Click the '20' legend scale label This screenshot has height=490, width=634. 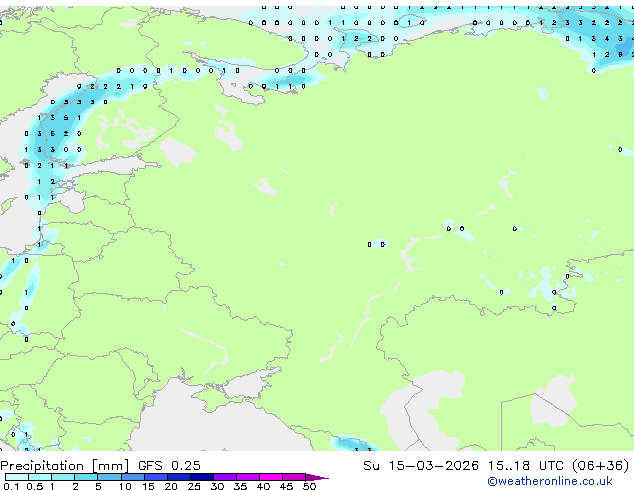click(171, 486)
